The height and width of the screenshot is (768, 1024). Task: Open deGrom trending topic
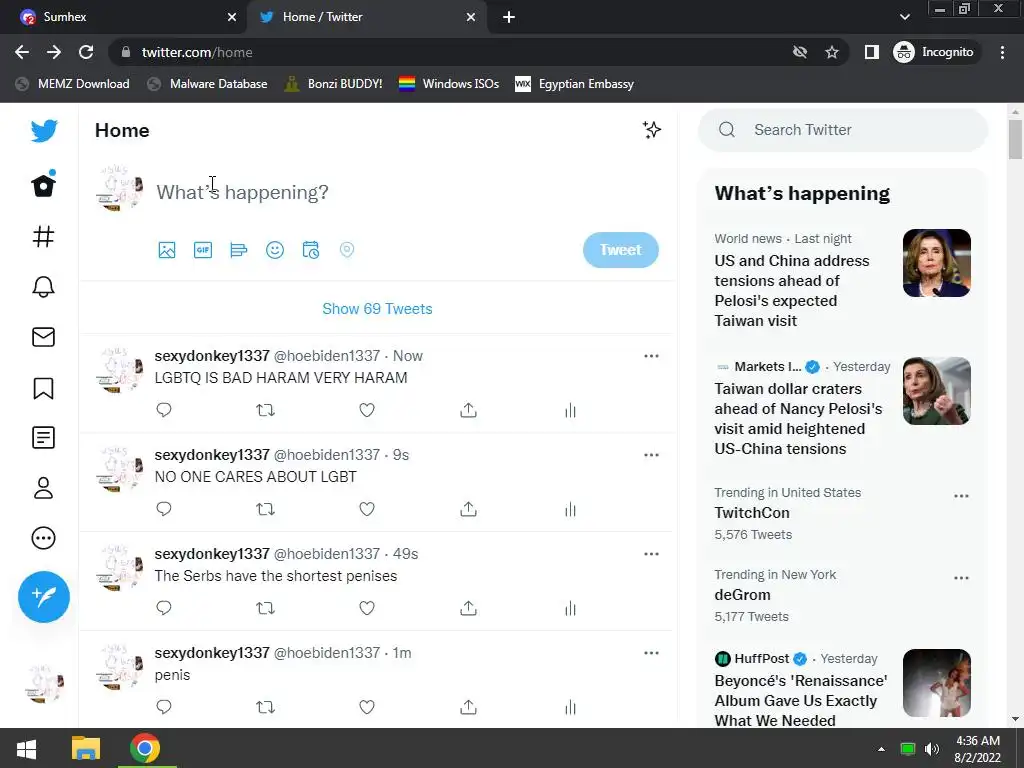[743, 595]
